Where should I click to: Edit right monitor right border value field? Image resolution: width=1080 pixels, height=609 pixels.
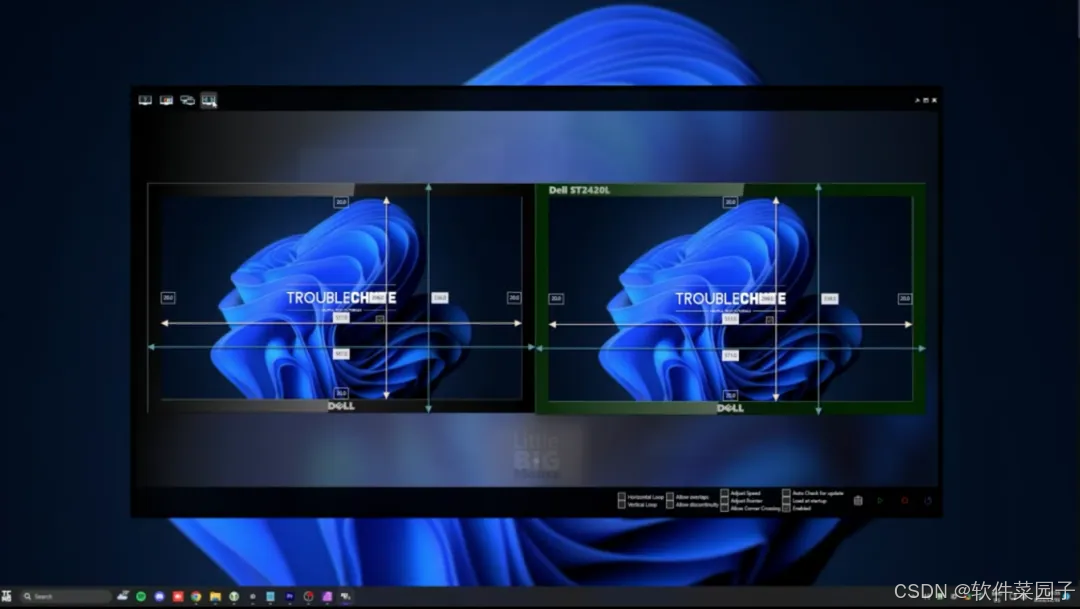pos(905,298)
